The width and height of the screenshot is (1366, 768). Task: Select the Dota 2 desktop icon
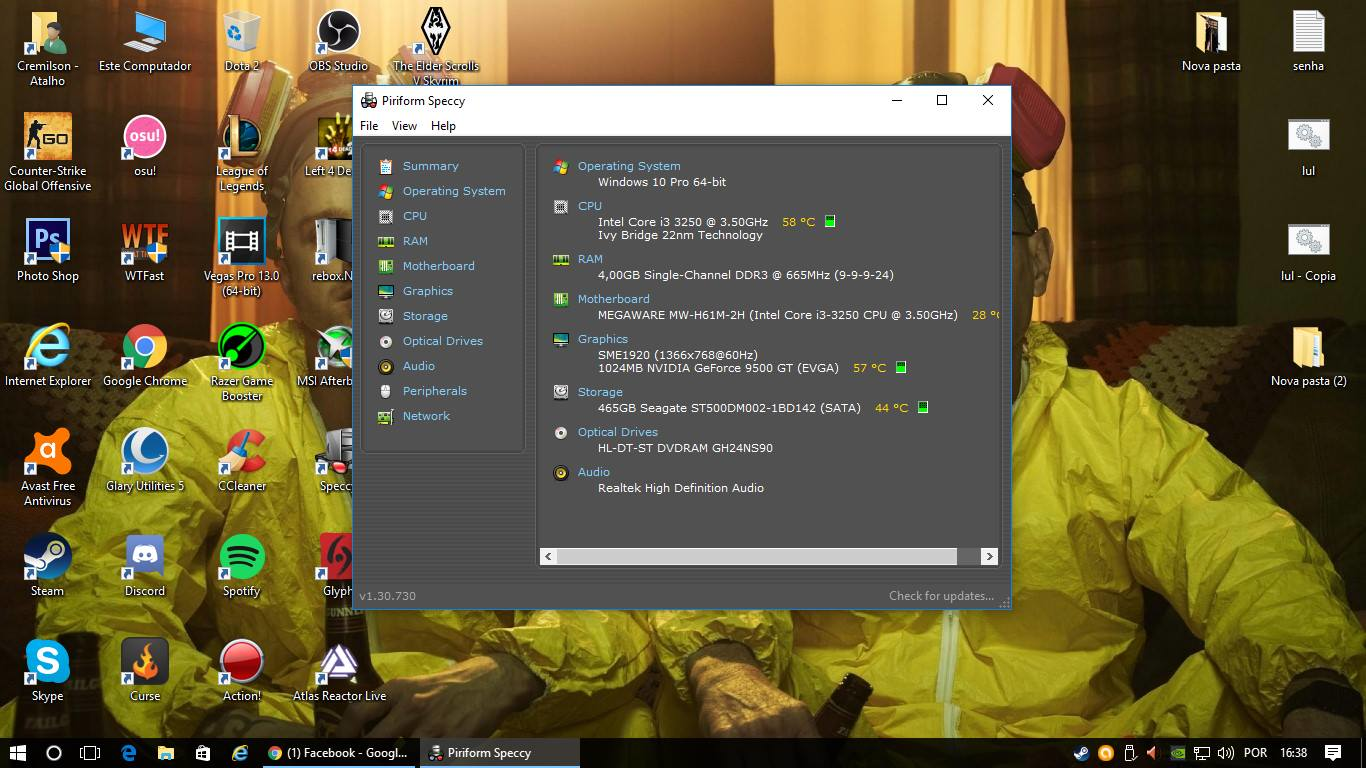point(241,42)
